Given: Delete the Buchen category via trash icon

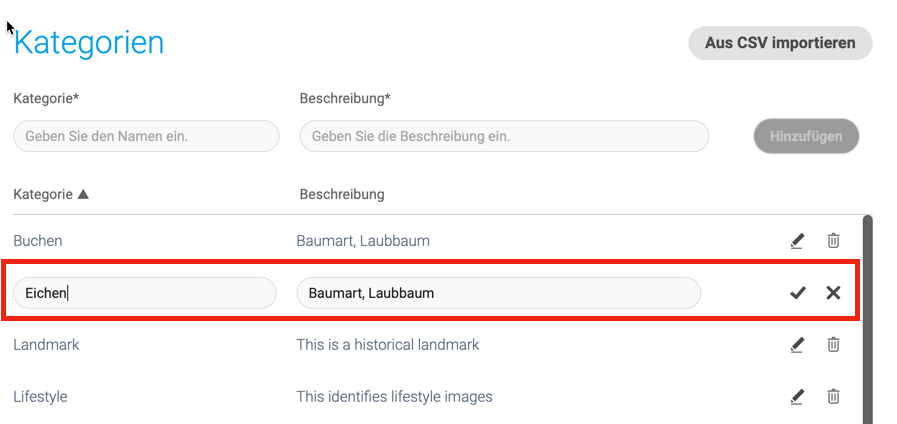Looking at the screenshot, I should (834, 241).
